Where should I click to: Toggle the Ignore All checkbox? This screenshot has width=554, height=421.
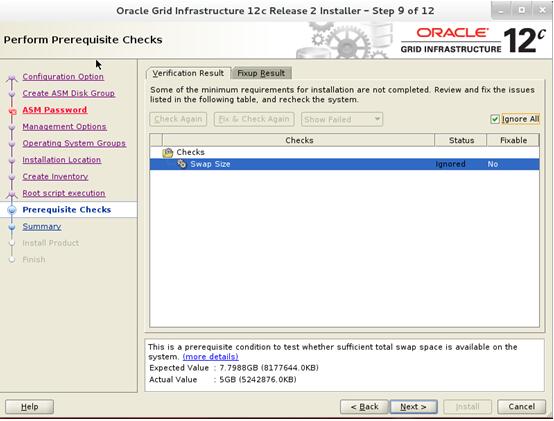[x=495, y=119]
